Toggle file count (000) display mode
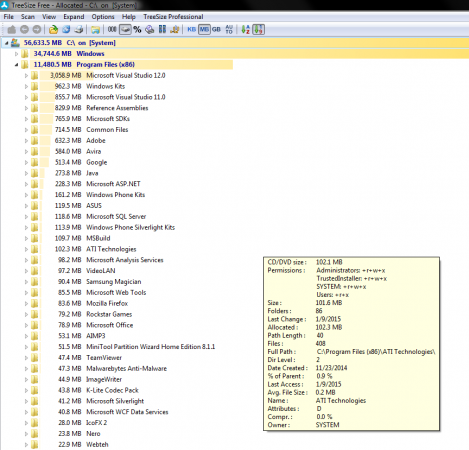Screen dimensions: 469x450 112,30
